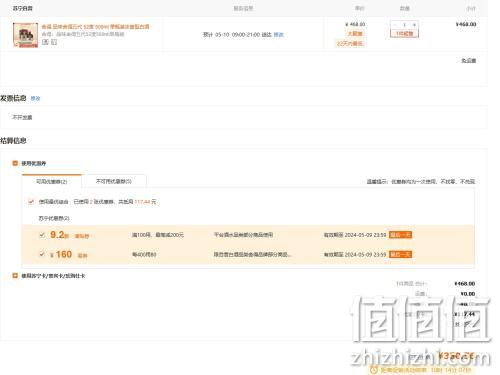
Task: Click the ¥468.00 subtotal at top right
Action: point(466,24)
